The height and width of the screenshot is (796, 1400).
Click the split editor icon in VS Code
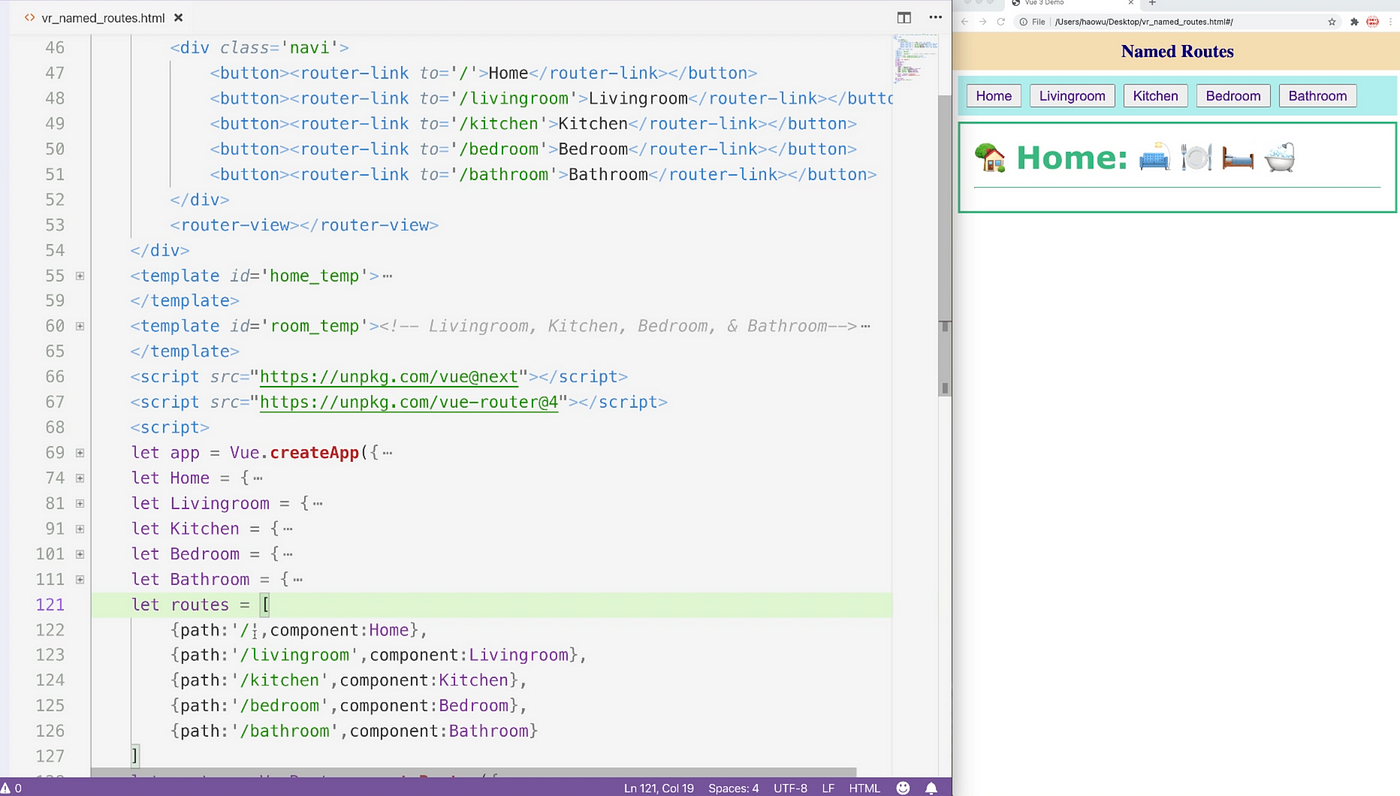coord(904,18)
